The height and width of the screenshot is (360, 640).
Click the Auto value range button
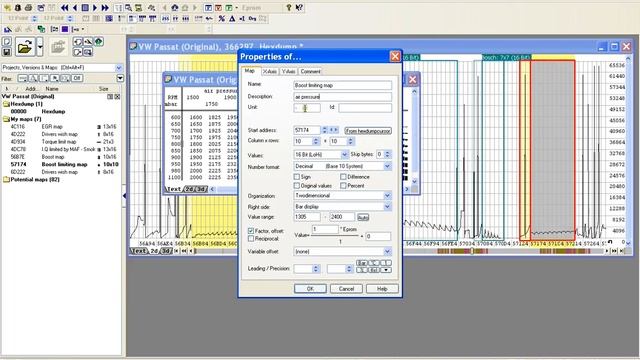[363, 218]
